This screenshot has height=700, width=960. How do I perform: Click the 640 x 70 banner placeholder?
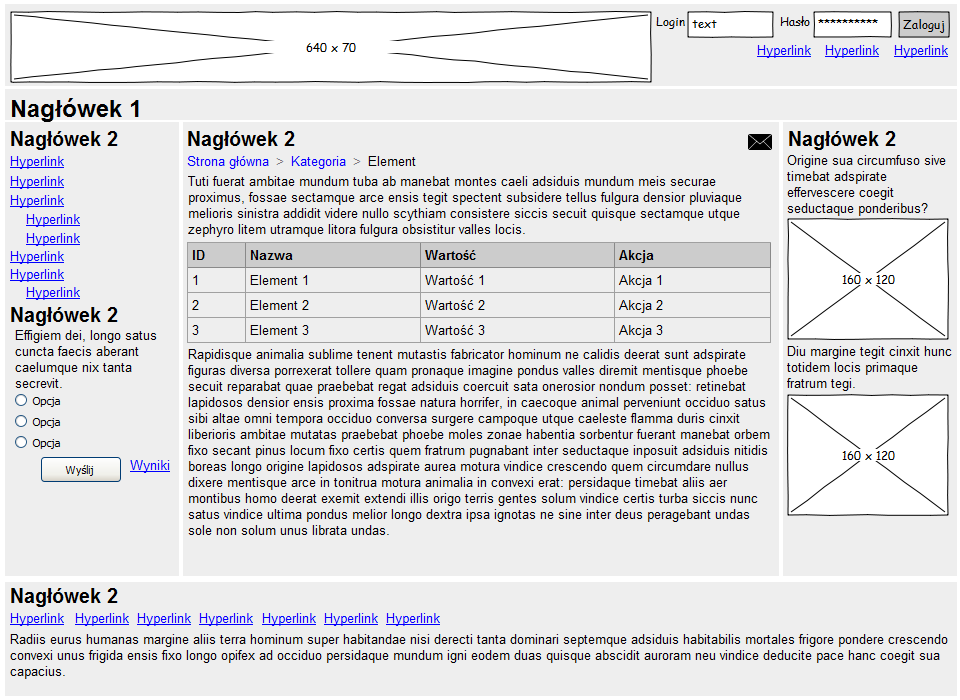[331, 48]
